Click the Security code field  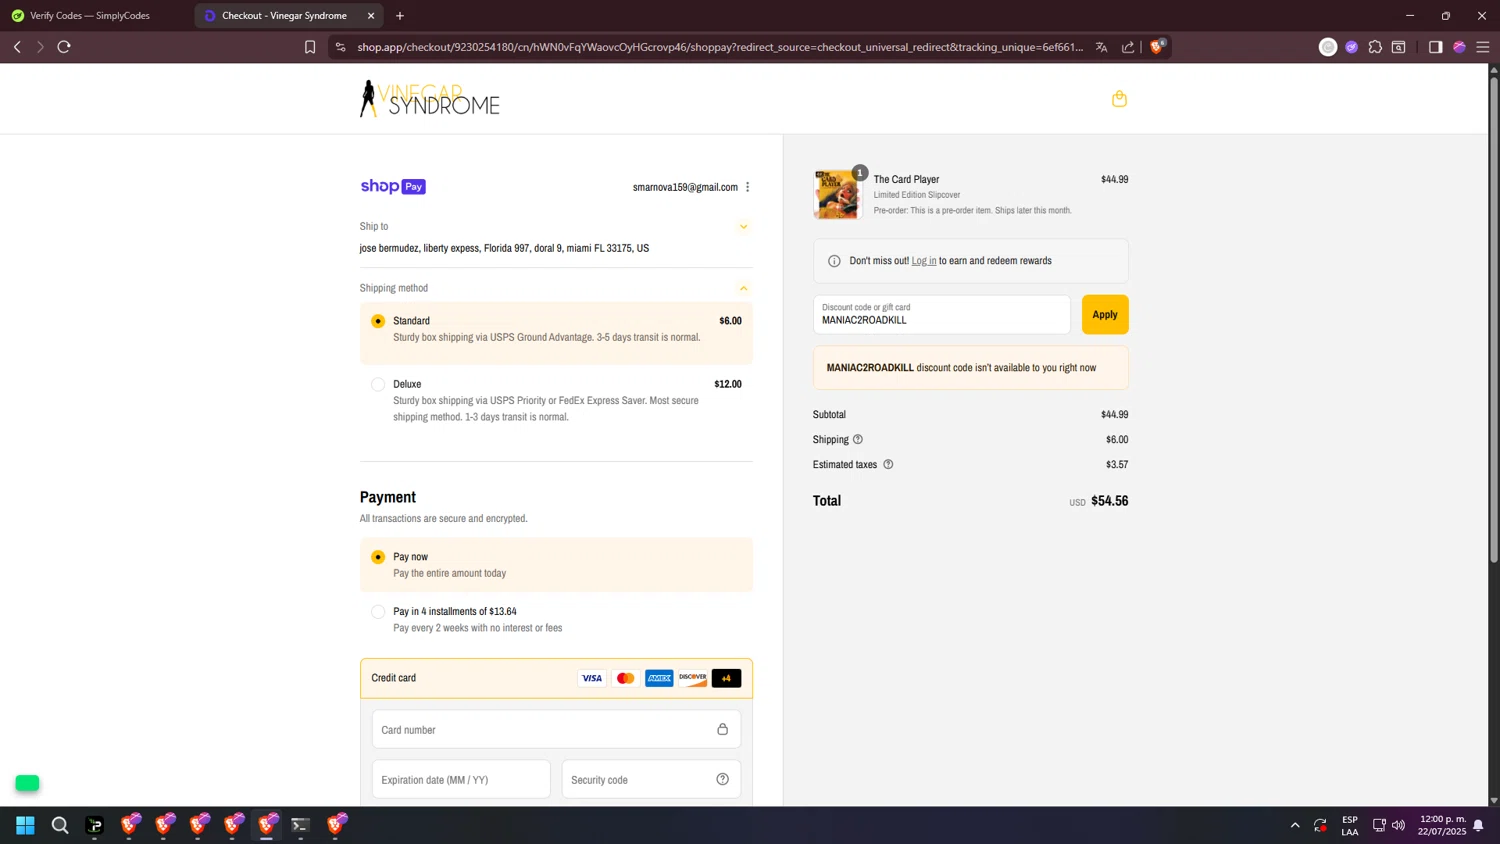[x=651, y=779]
